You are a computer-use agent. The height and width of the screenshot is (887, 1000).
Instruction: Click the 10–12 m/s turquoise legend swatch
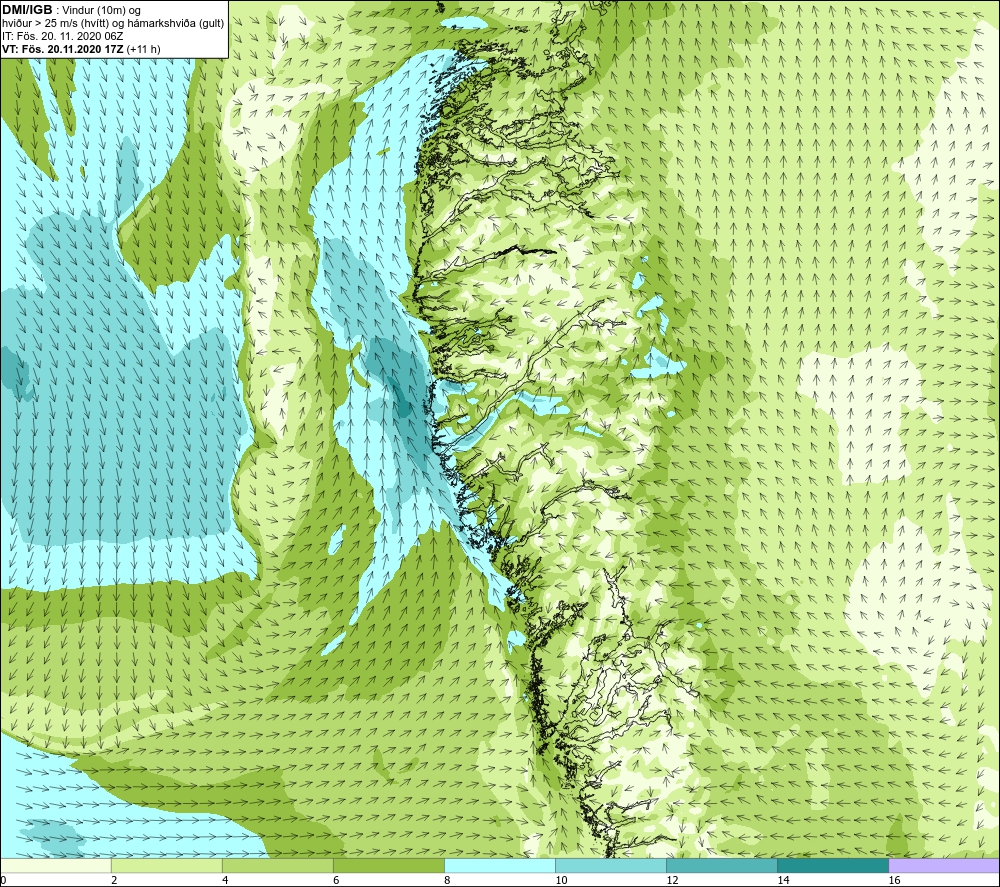610,865
